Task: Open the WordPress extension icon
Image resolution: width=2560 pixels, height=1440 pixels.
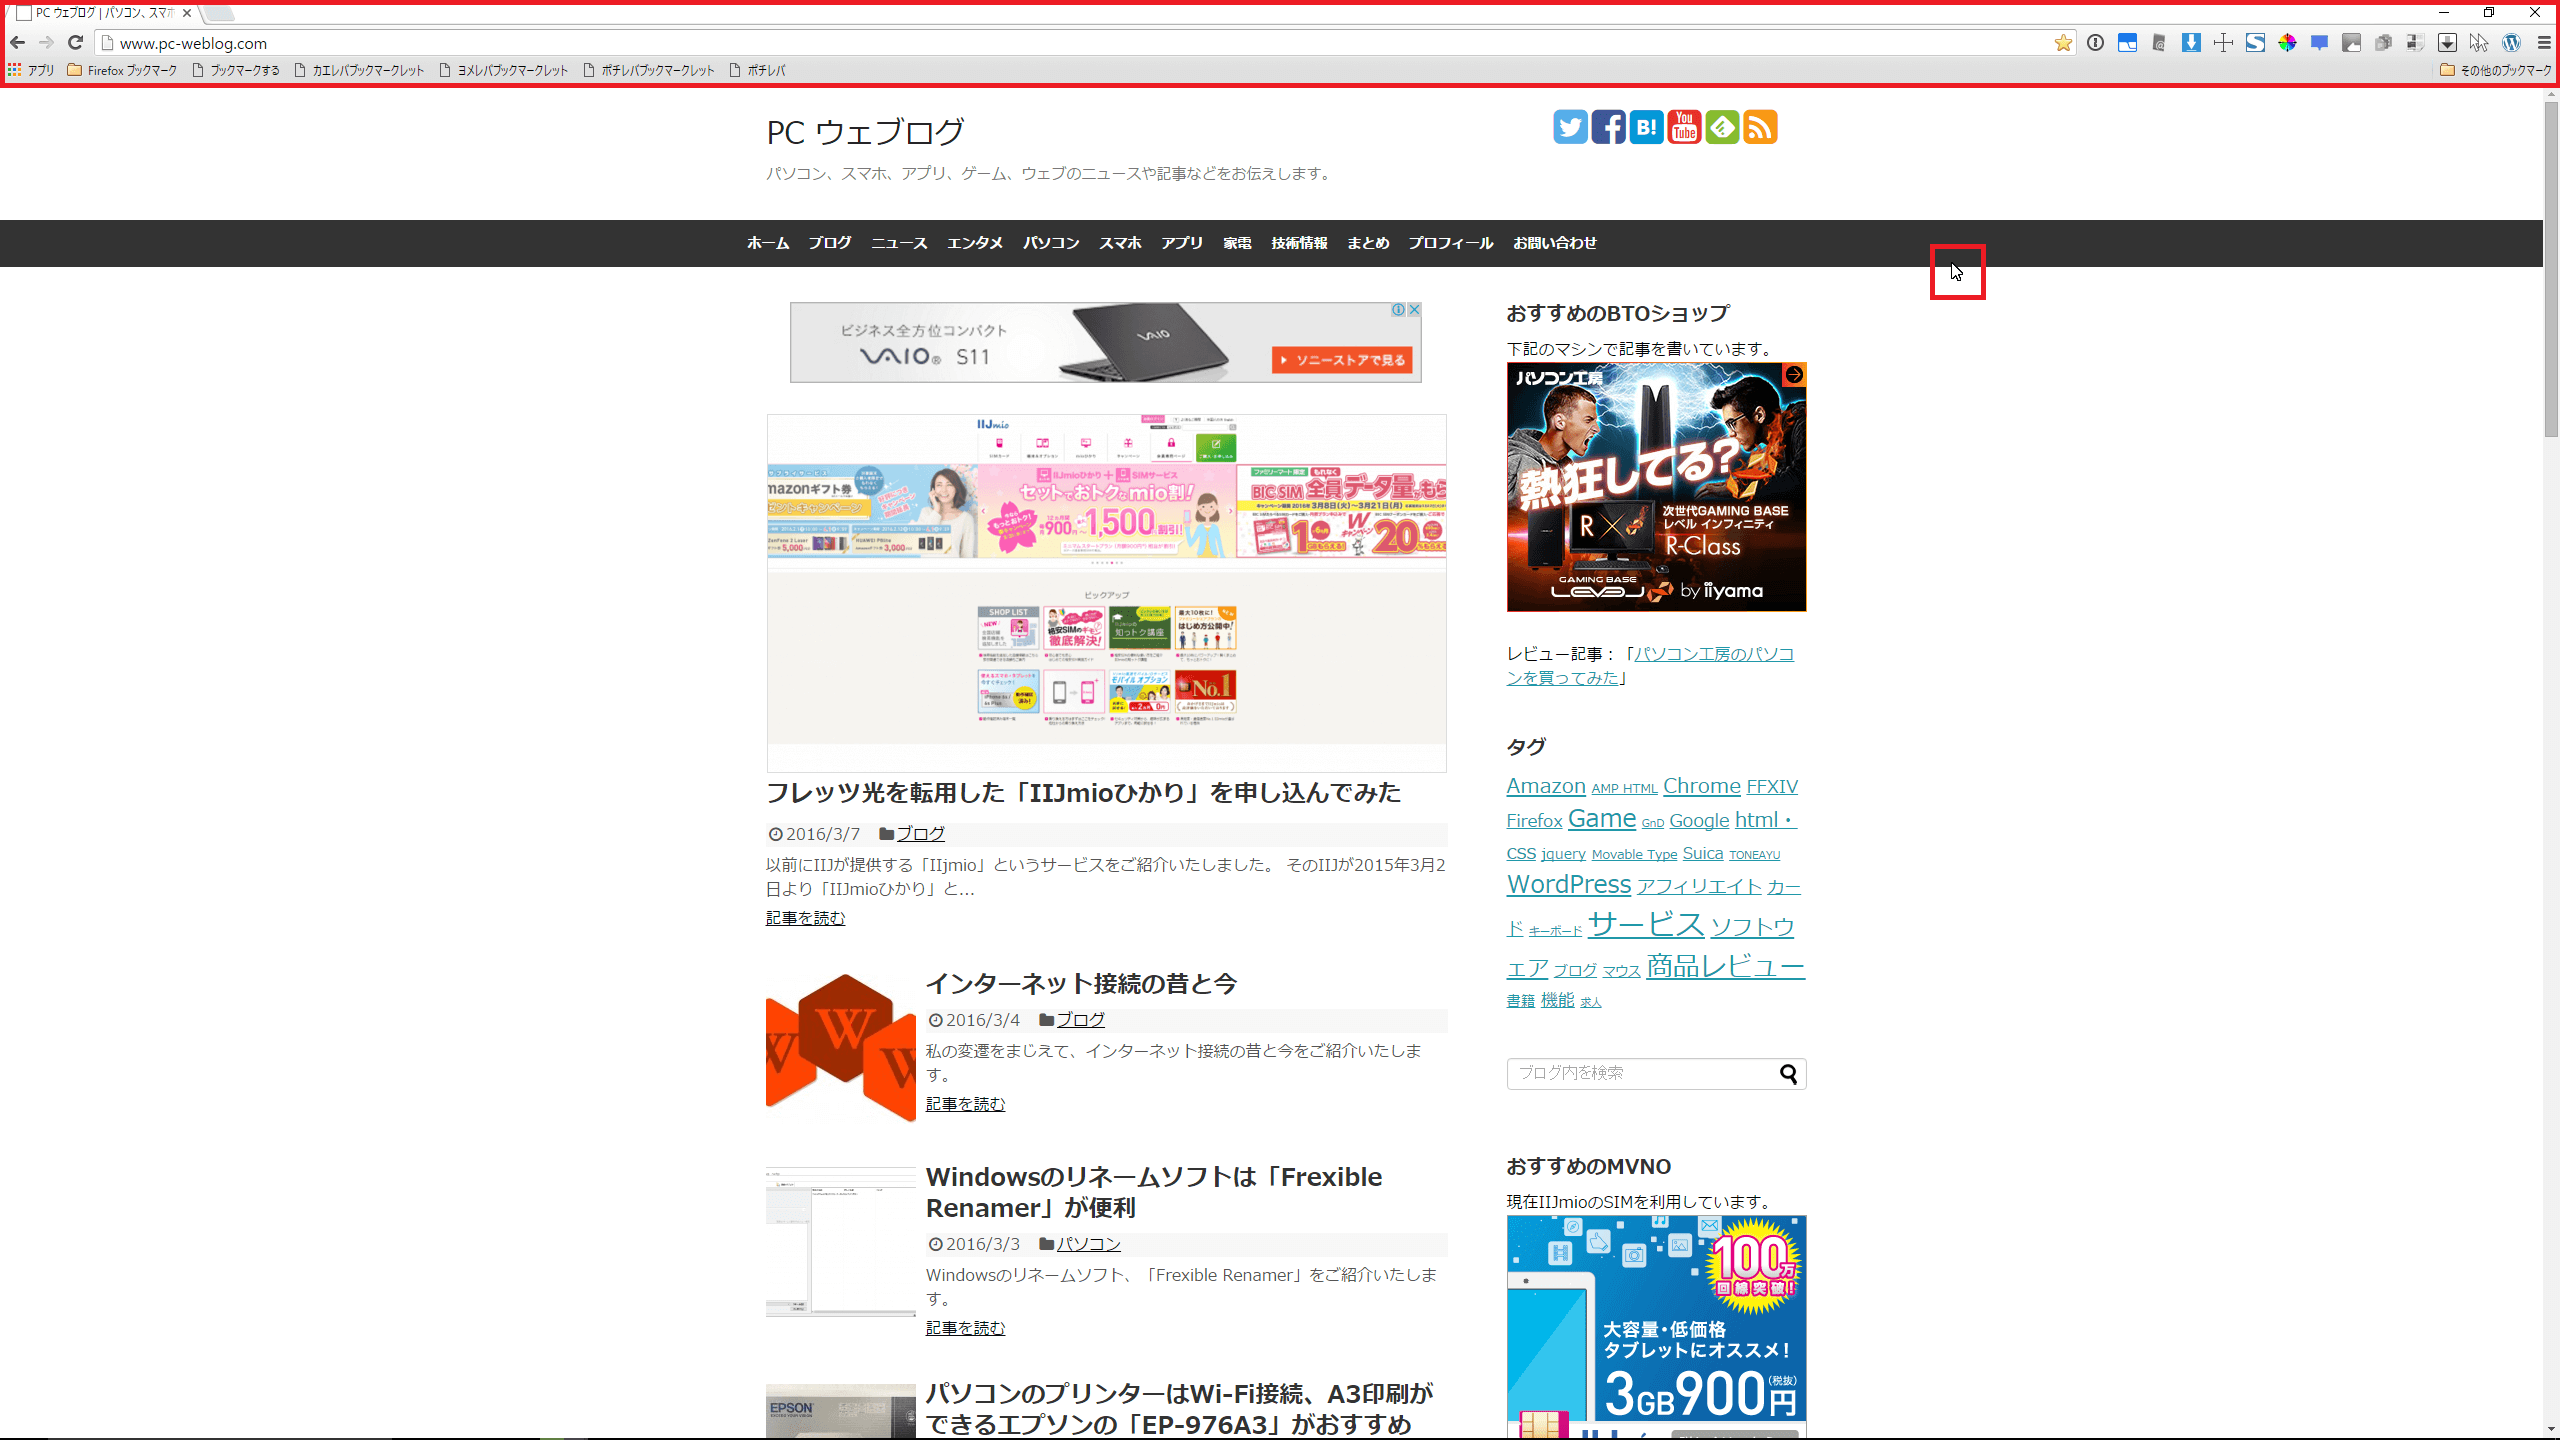Action: click(2511, 43)
